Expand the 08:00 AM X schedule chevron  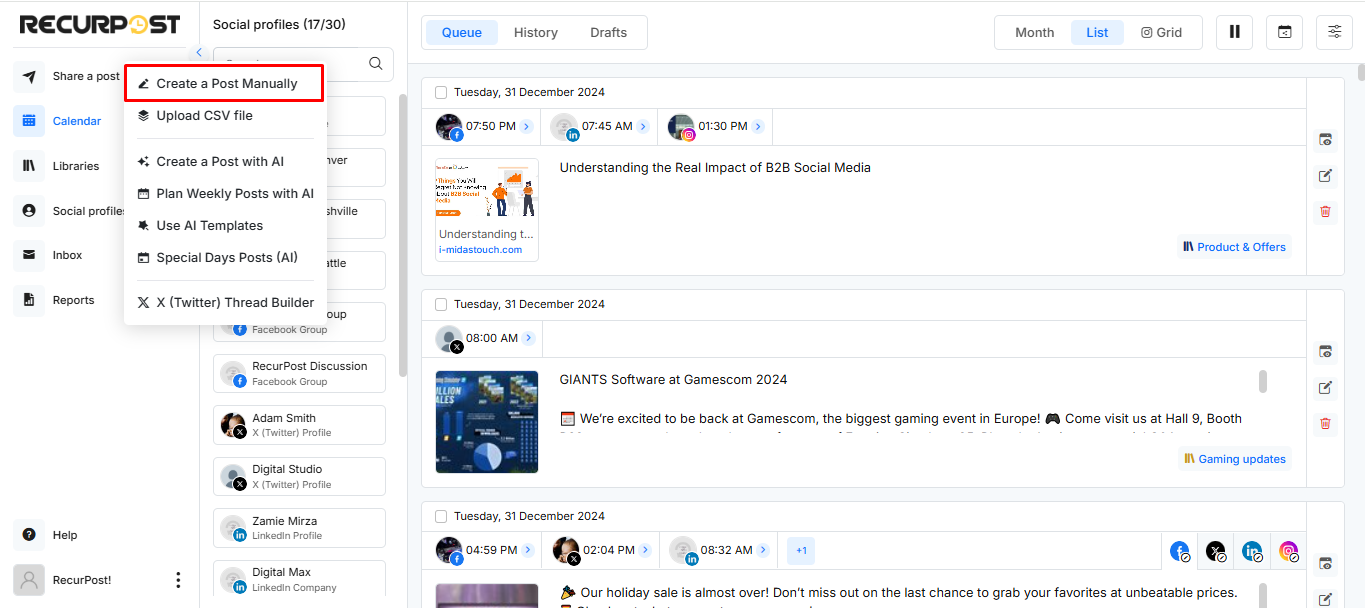tap(529, 338)
